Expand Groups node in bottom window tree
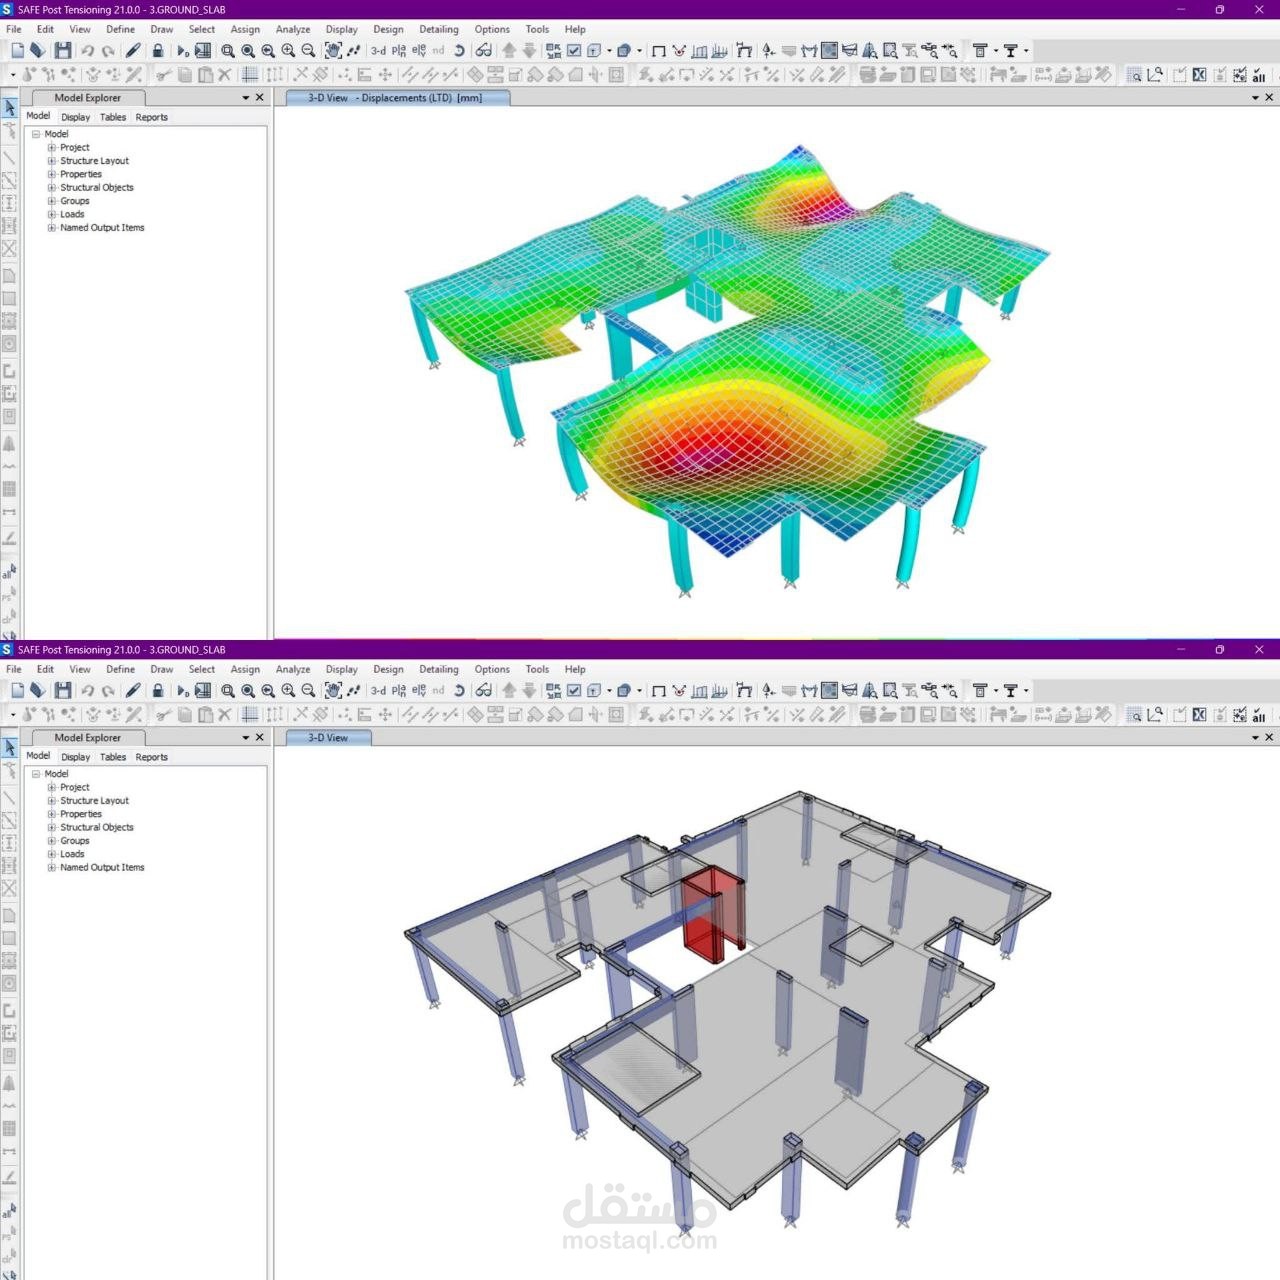1280x1280 pixels. [x=52, y=841]
